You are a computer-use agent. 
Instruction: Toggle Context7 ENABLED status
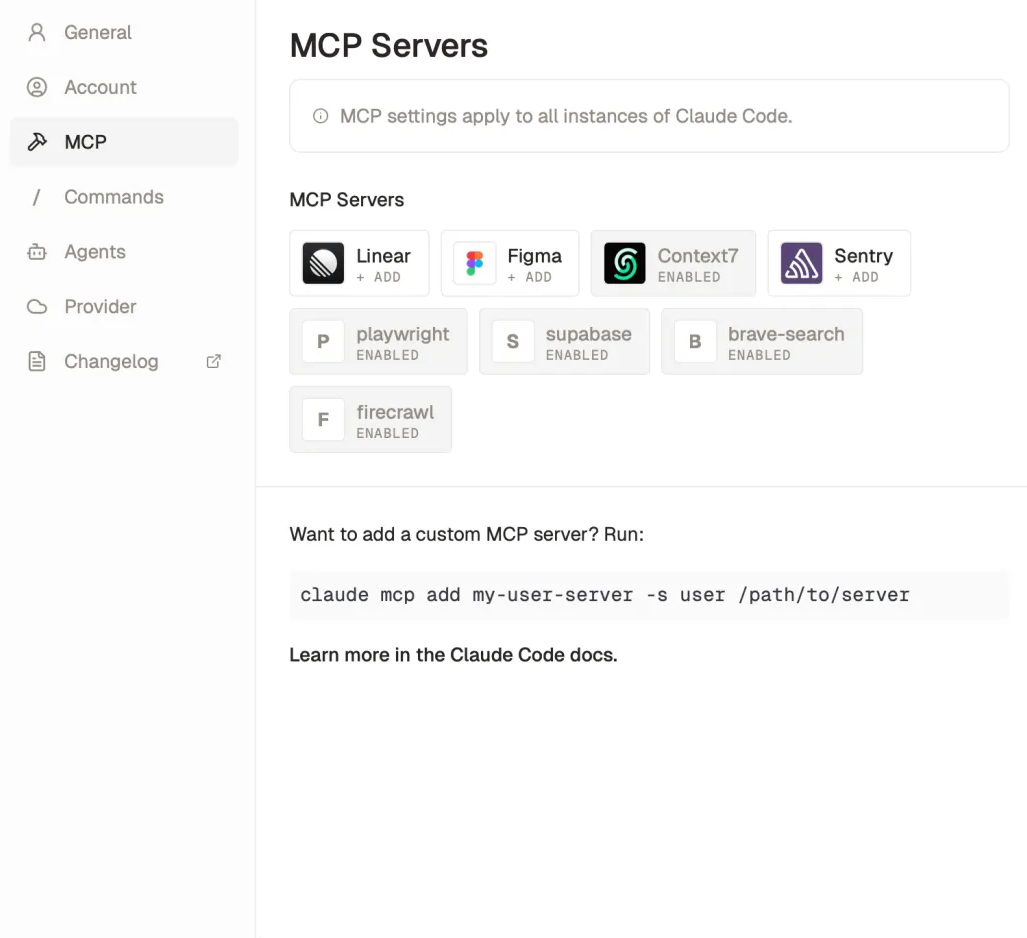click(x=689, y=277)
